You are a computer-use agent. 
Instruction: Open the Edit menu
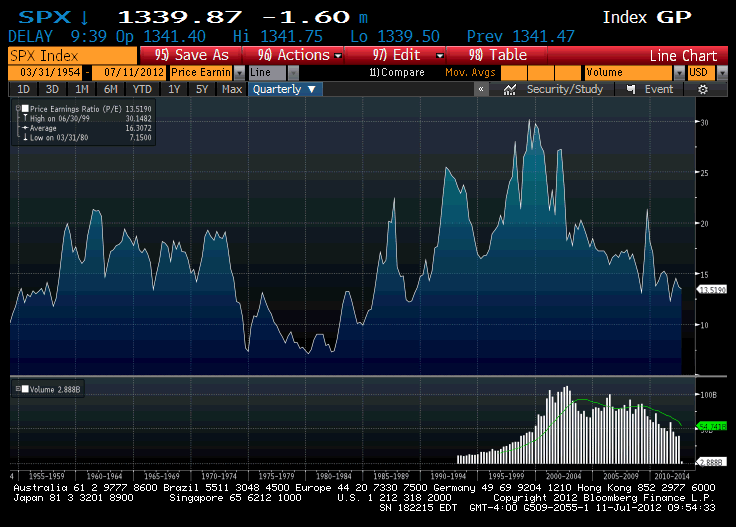[406, 55]
